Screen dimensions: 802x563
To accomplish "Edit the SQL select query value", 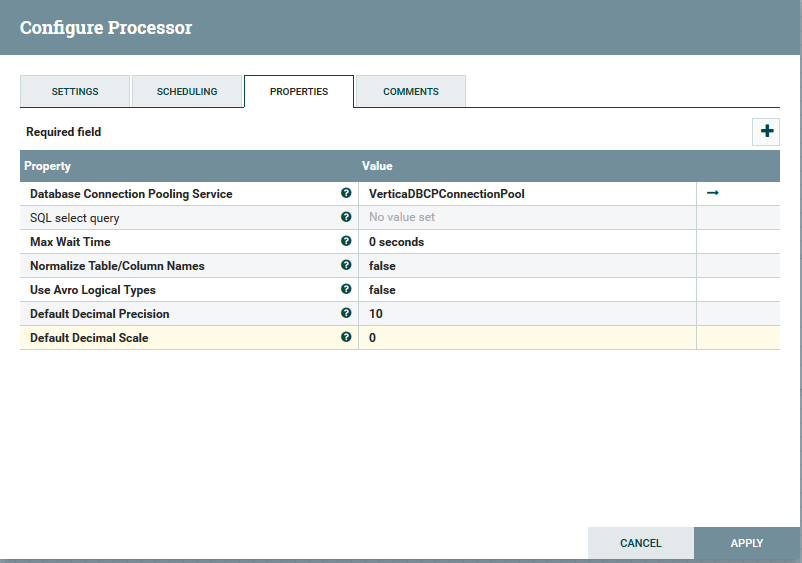I will tap(526, 217).
